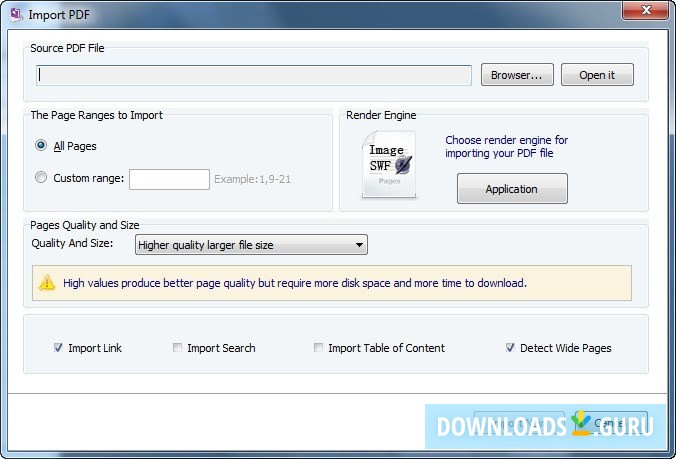The width and height of the screenshot is (676, 459).
Task: Enable the Import Search checkbox
Action: 177,347
